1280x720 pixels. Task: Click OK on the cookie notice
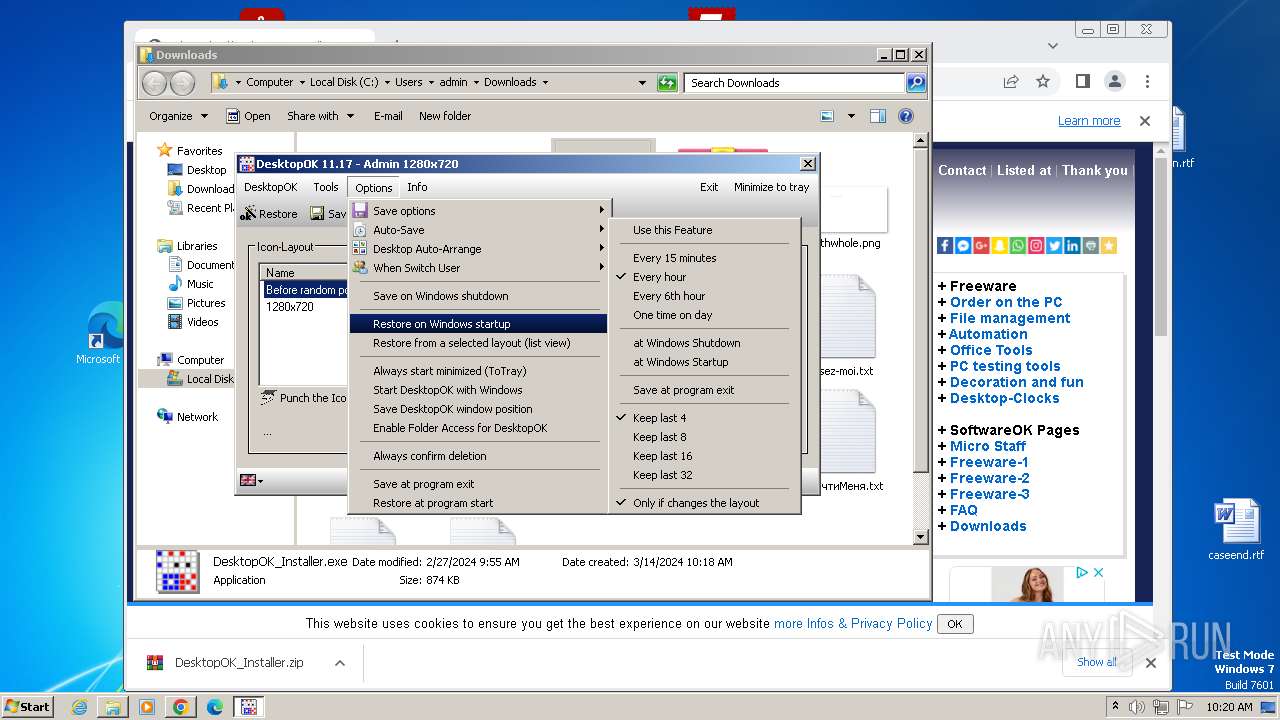[x=955, y=624]
